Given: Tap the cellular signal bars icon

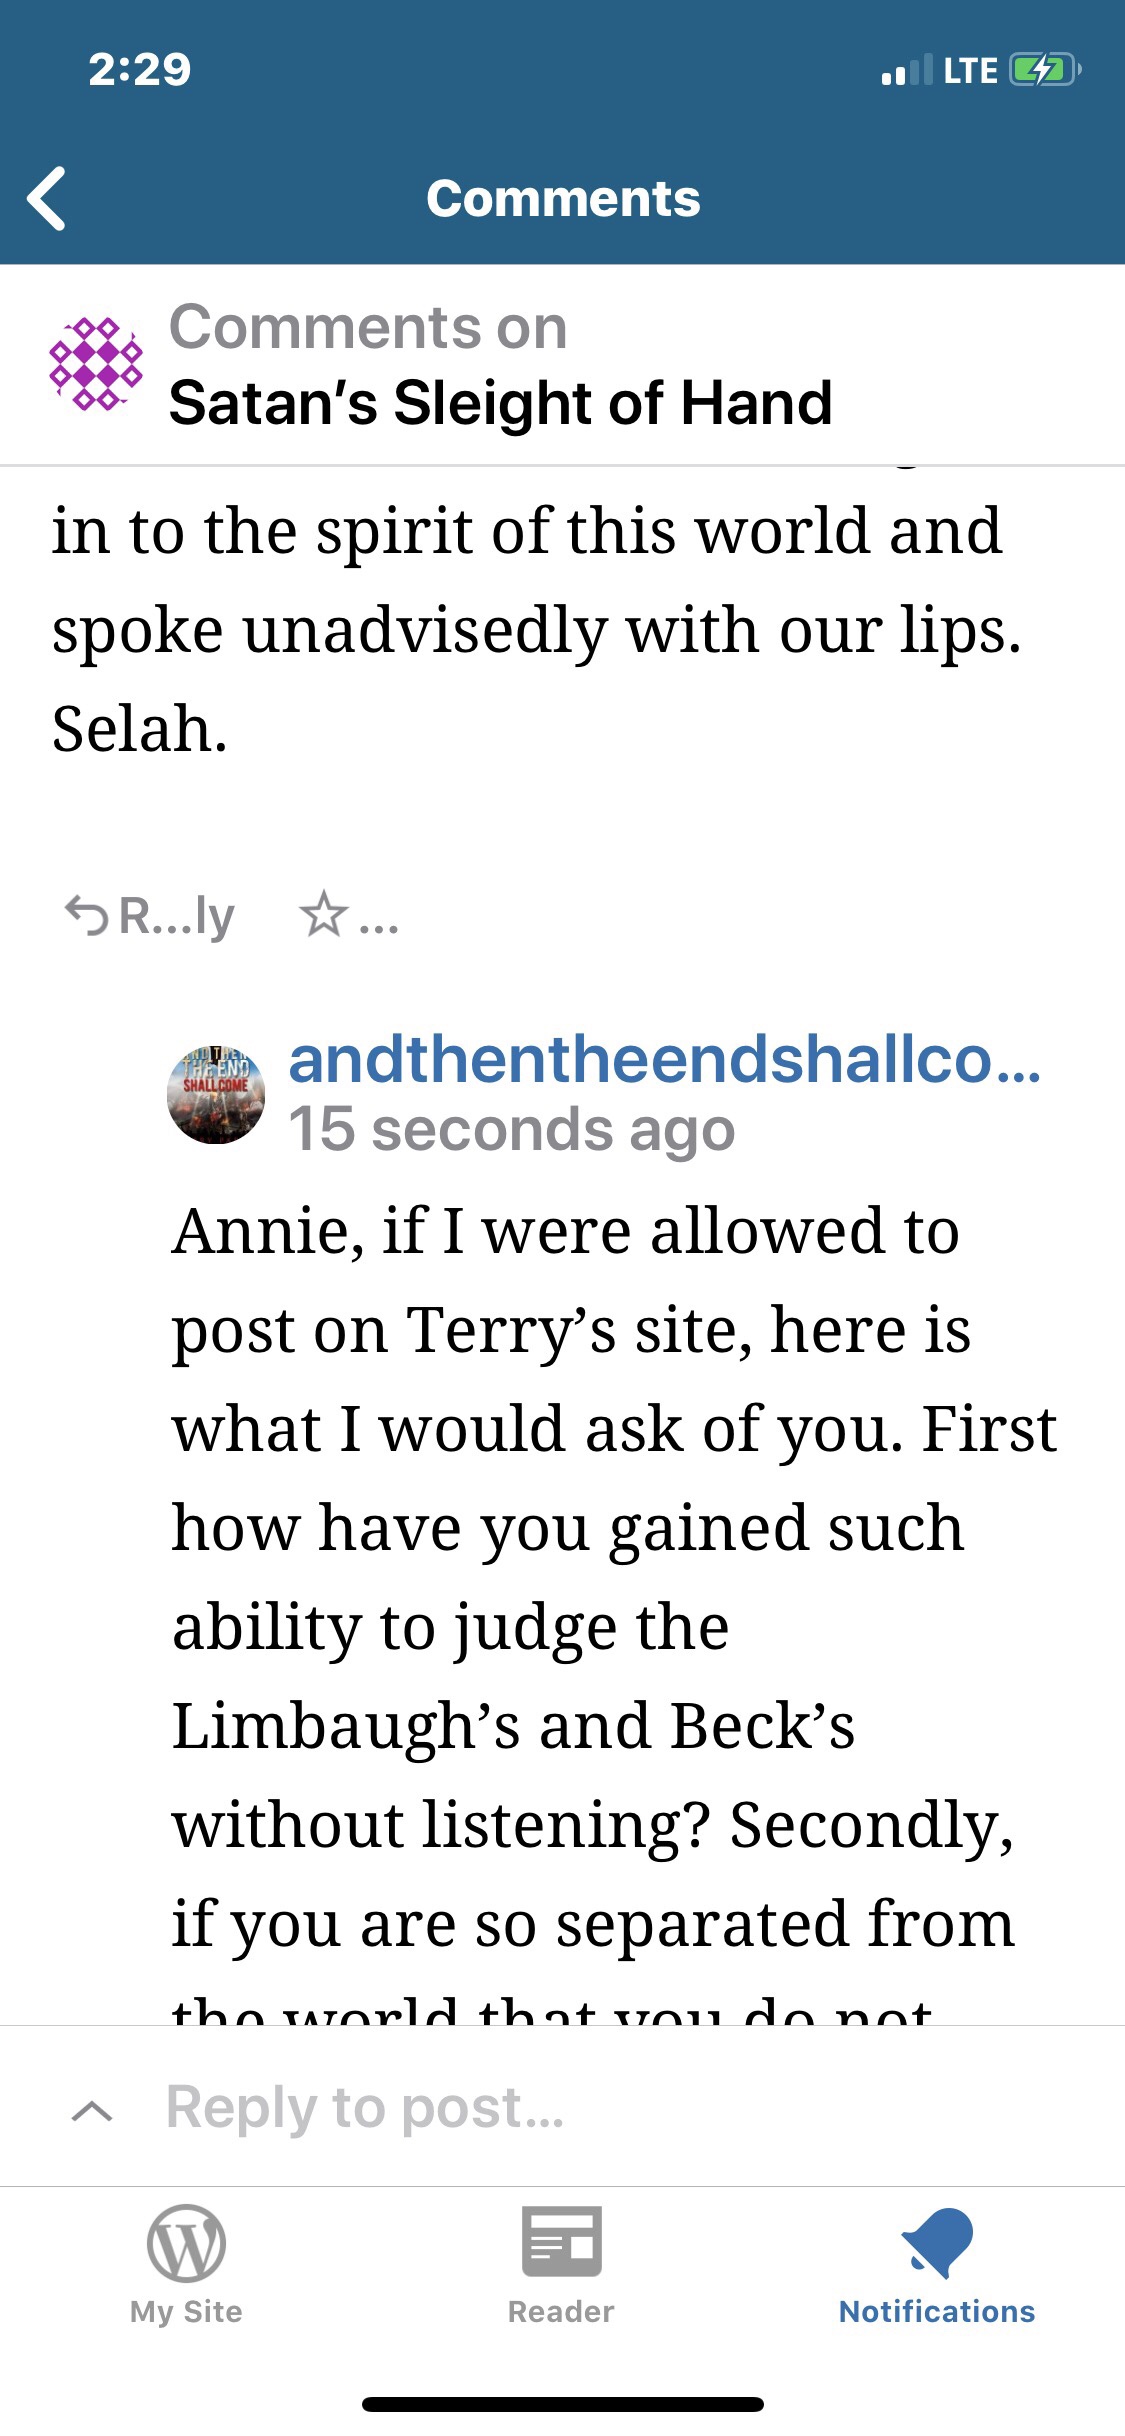Looking at the screenshot, I should (x=906, y=71).
